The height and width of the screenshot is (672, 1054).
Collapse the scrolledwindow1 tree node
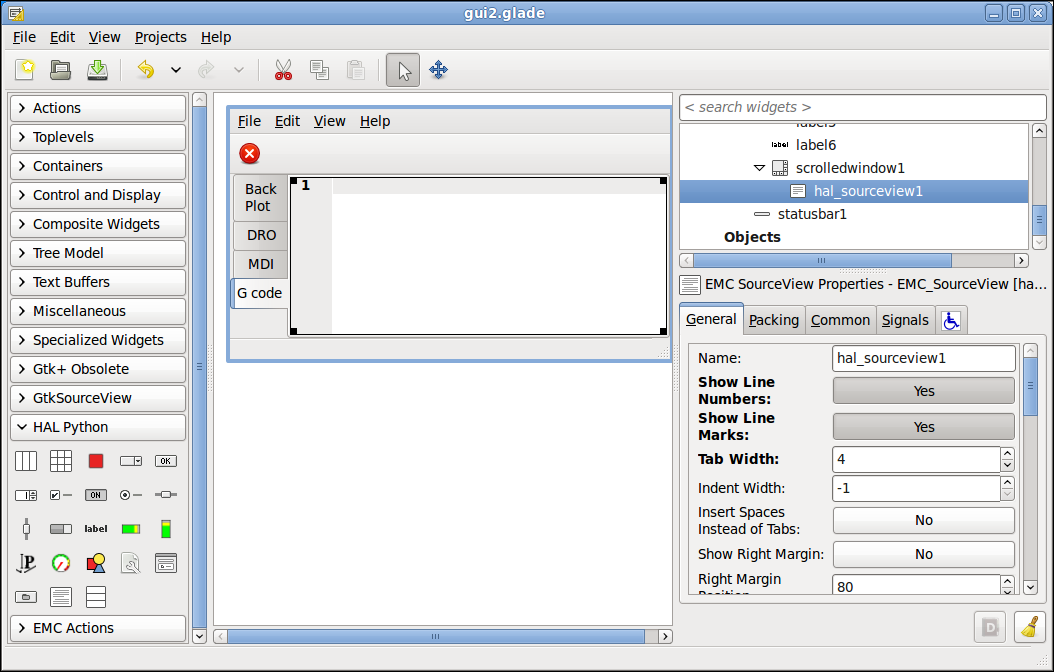coord(760,168)
